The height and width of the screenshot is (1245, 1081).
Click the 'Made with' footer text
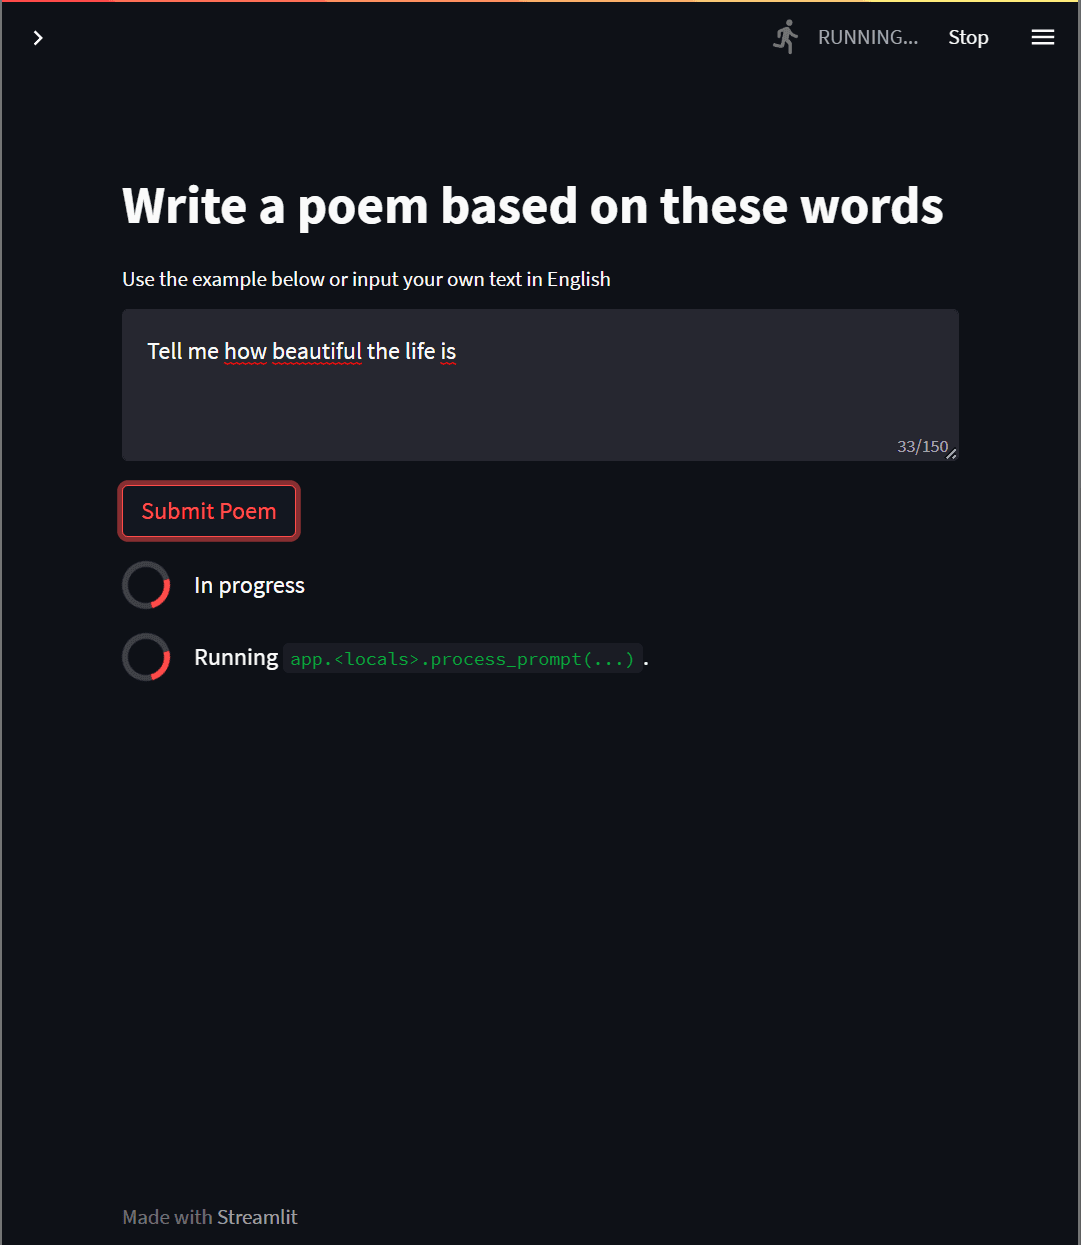click(167, 1217)
